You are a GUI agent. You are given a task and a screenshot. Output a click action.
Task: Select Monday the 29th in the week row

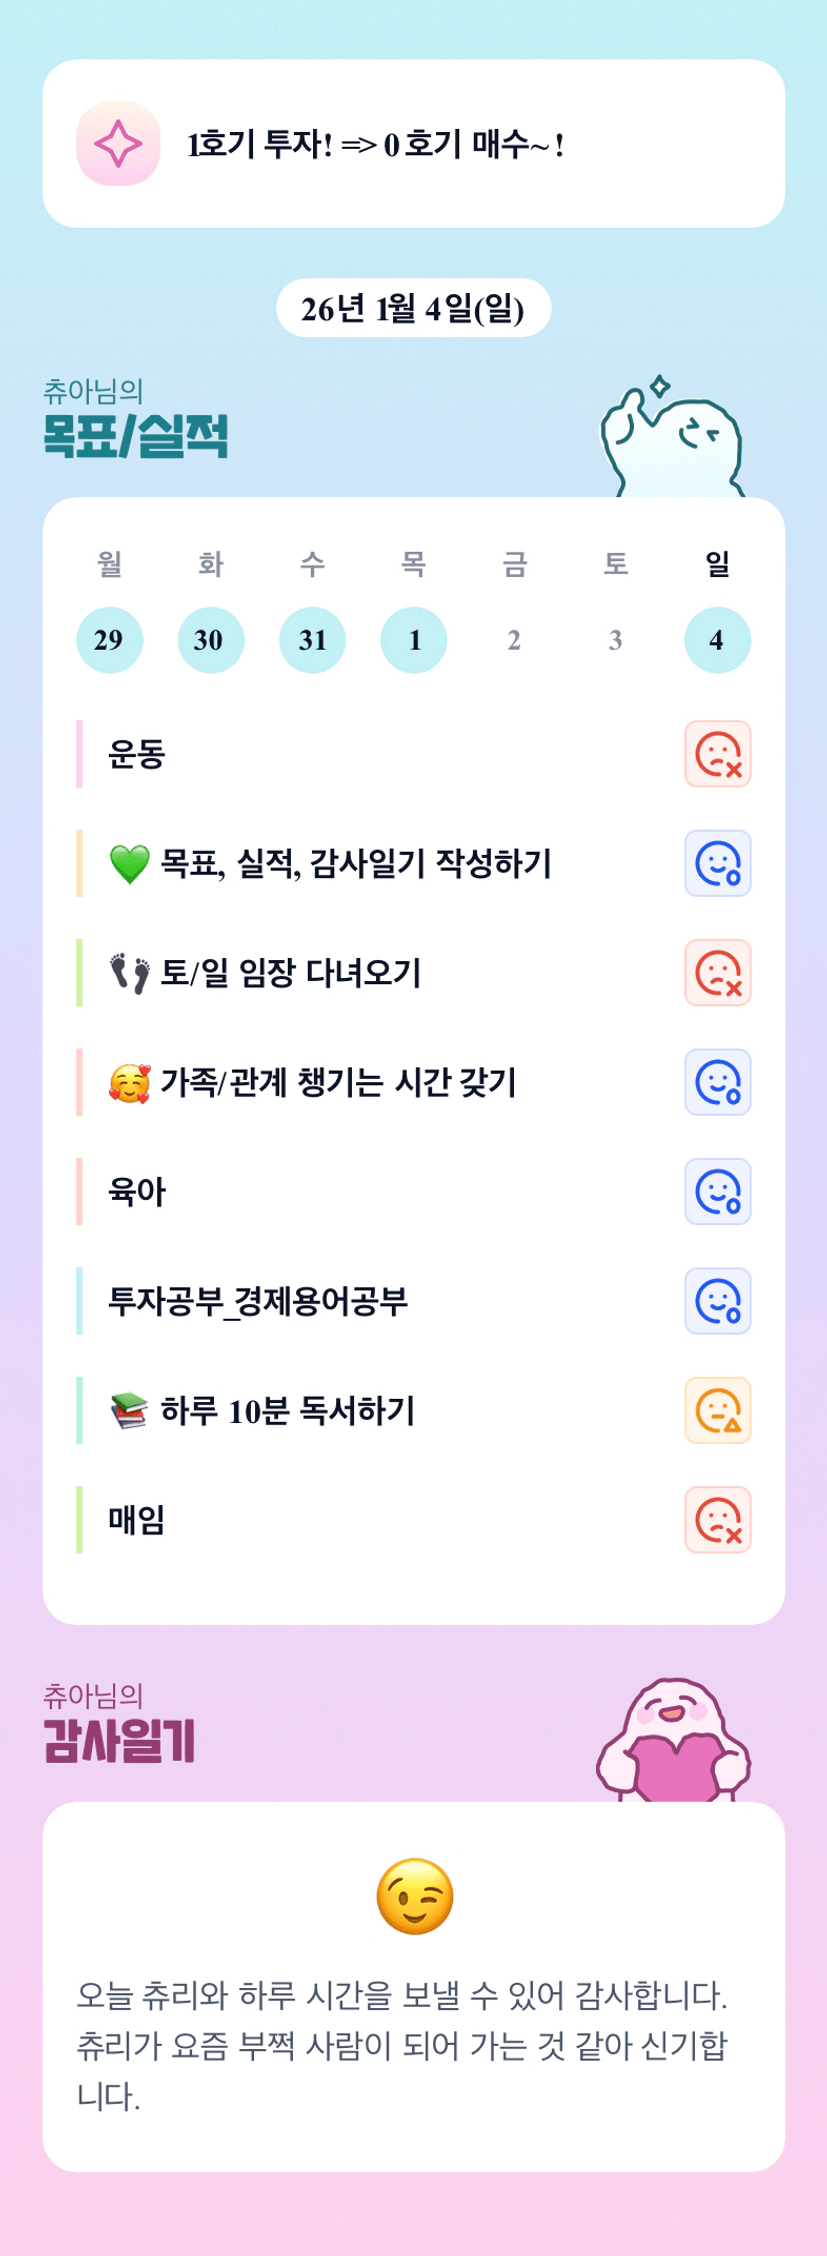pos(109,640)
